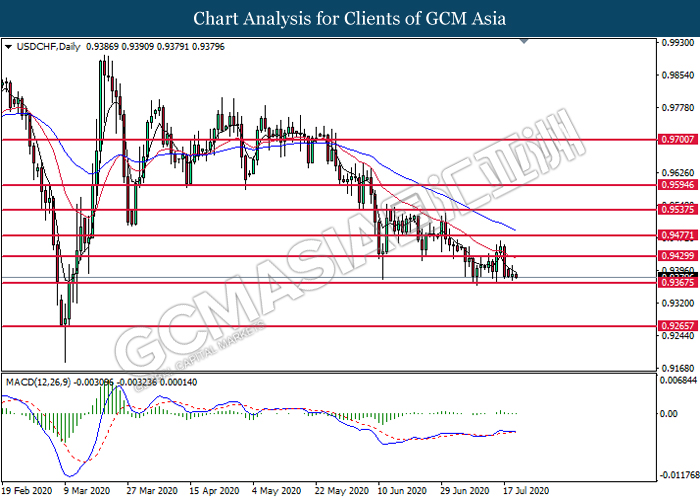
Task: Click the 0.99300 price axis value
Action: [x=678, y=43]
